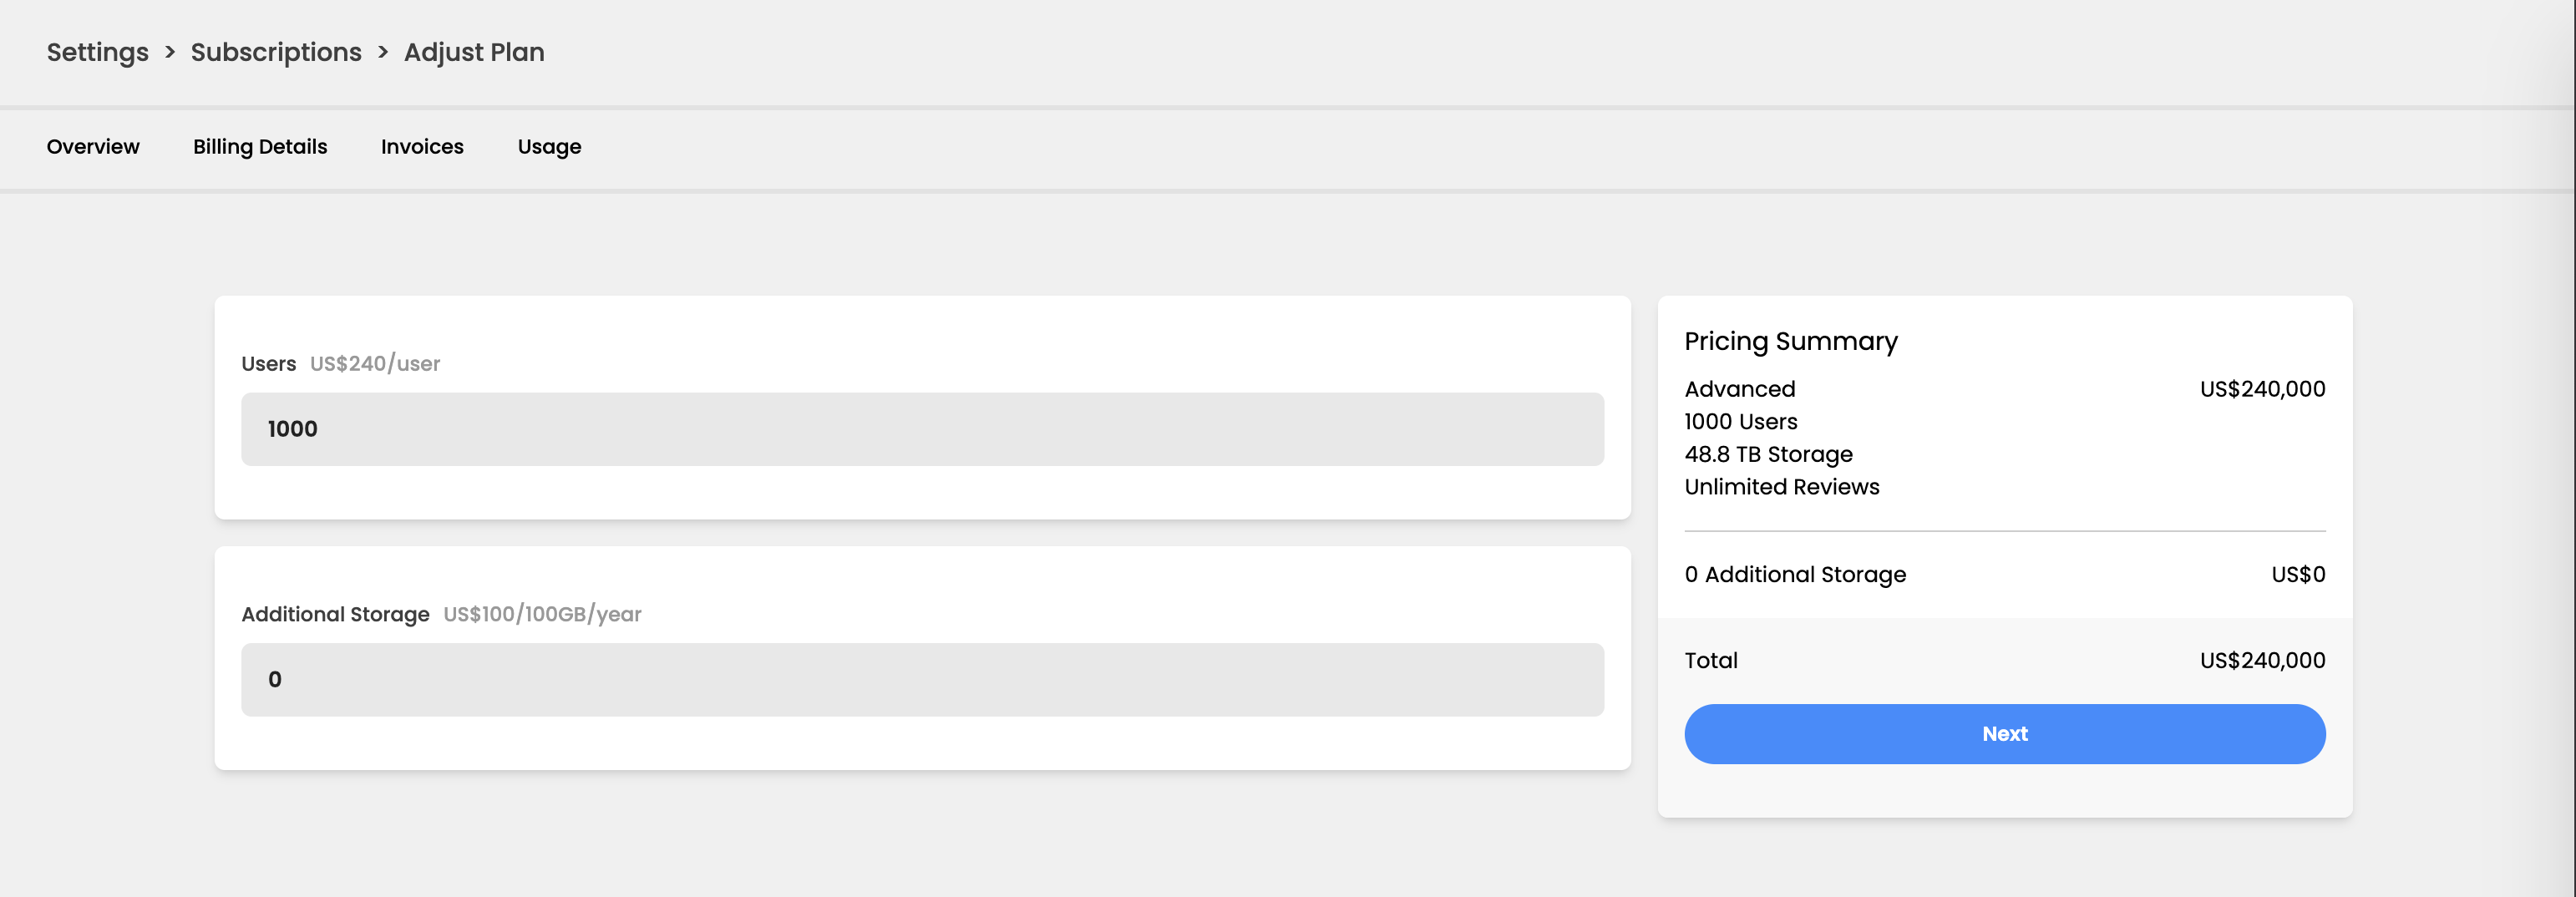Go to Subscriptions in the breadcrumb
Viewport: 2576px width, 897px height.
point(276,52)
